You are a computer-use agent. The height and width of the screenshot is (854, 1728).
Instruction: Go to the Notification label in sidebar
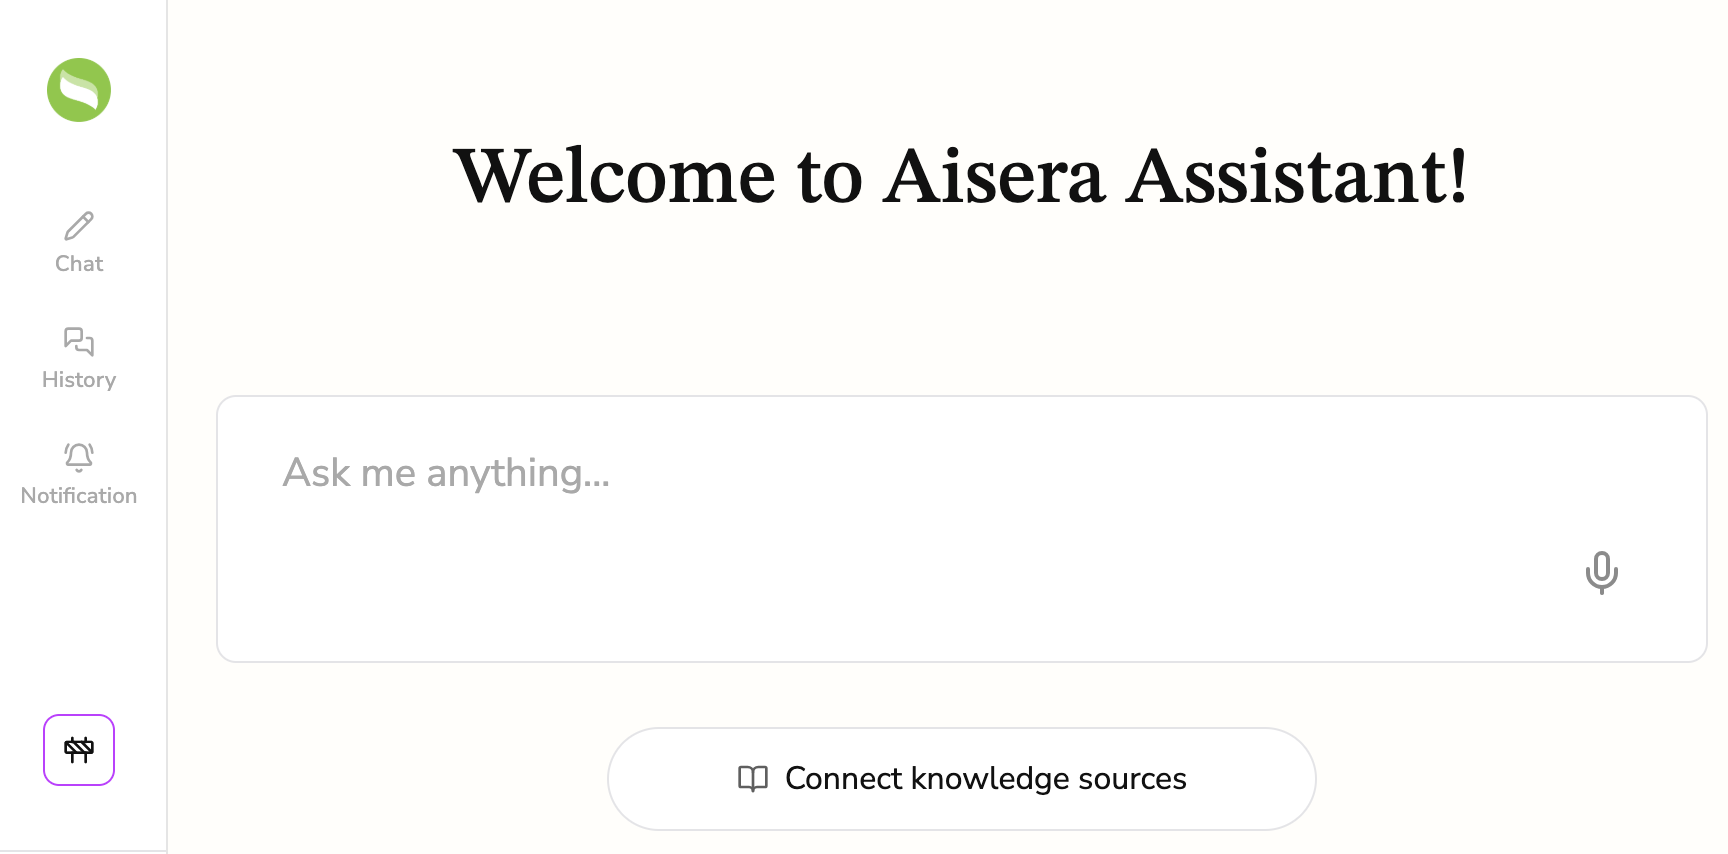point(79,496)
